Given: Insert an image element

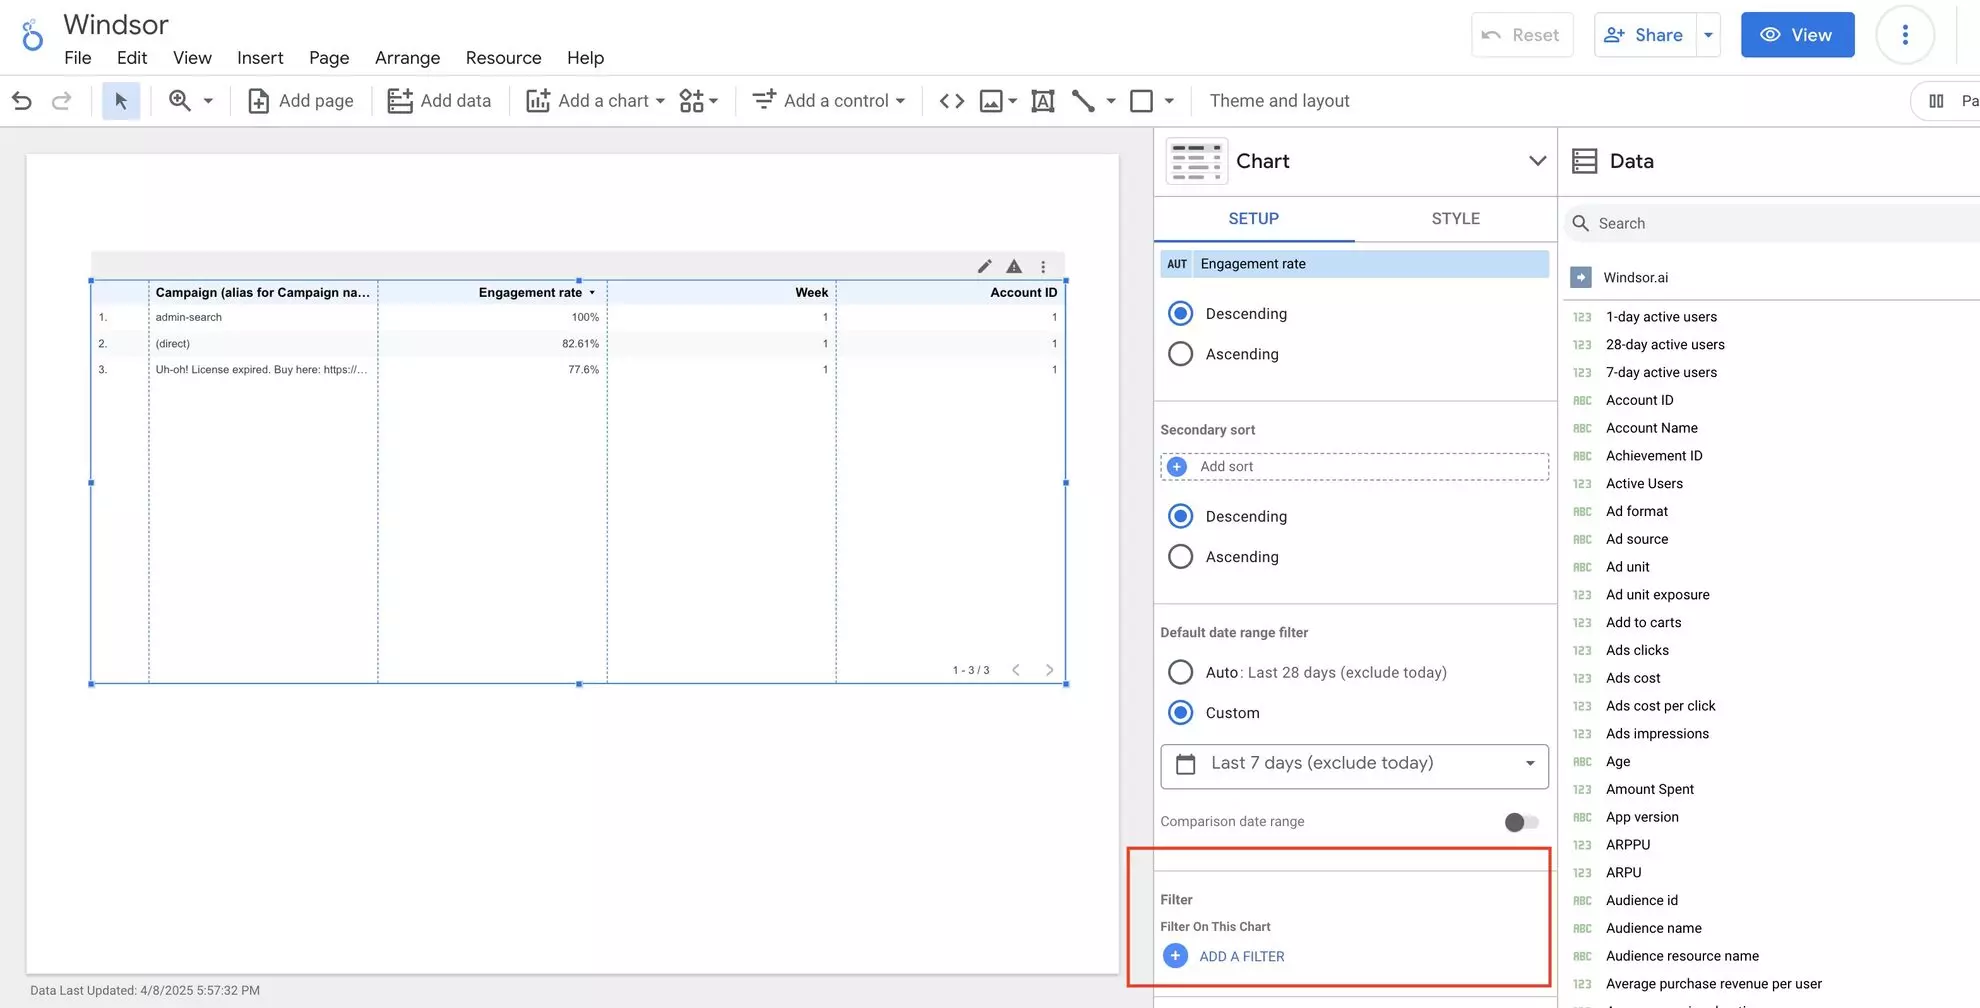Looking at the screenshot, I should coord(991,101).
